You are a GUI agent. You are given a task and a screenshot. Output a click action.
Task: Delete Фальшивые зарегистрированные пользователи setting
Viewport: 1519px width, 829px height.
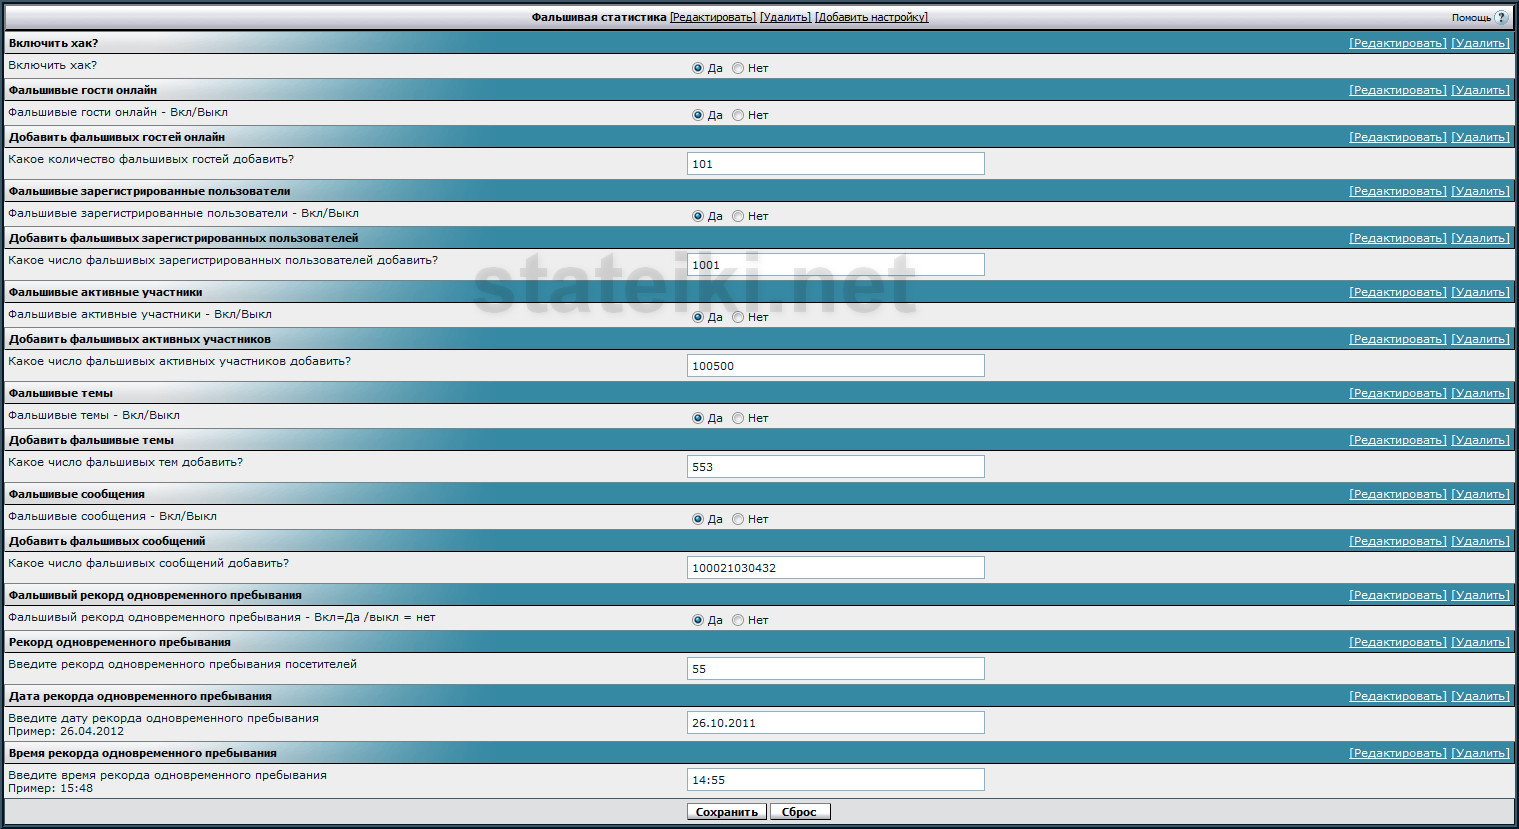click(x=1481, y=191)
